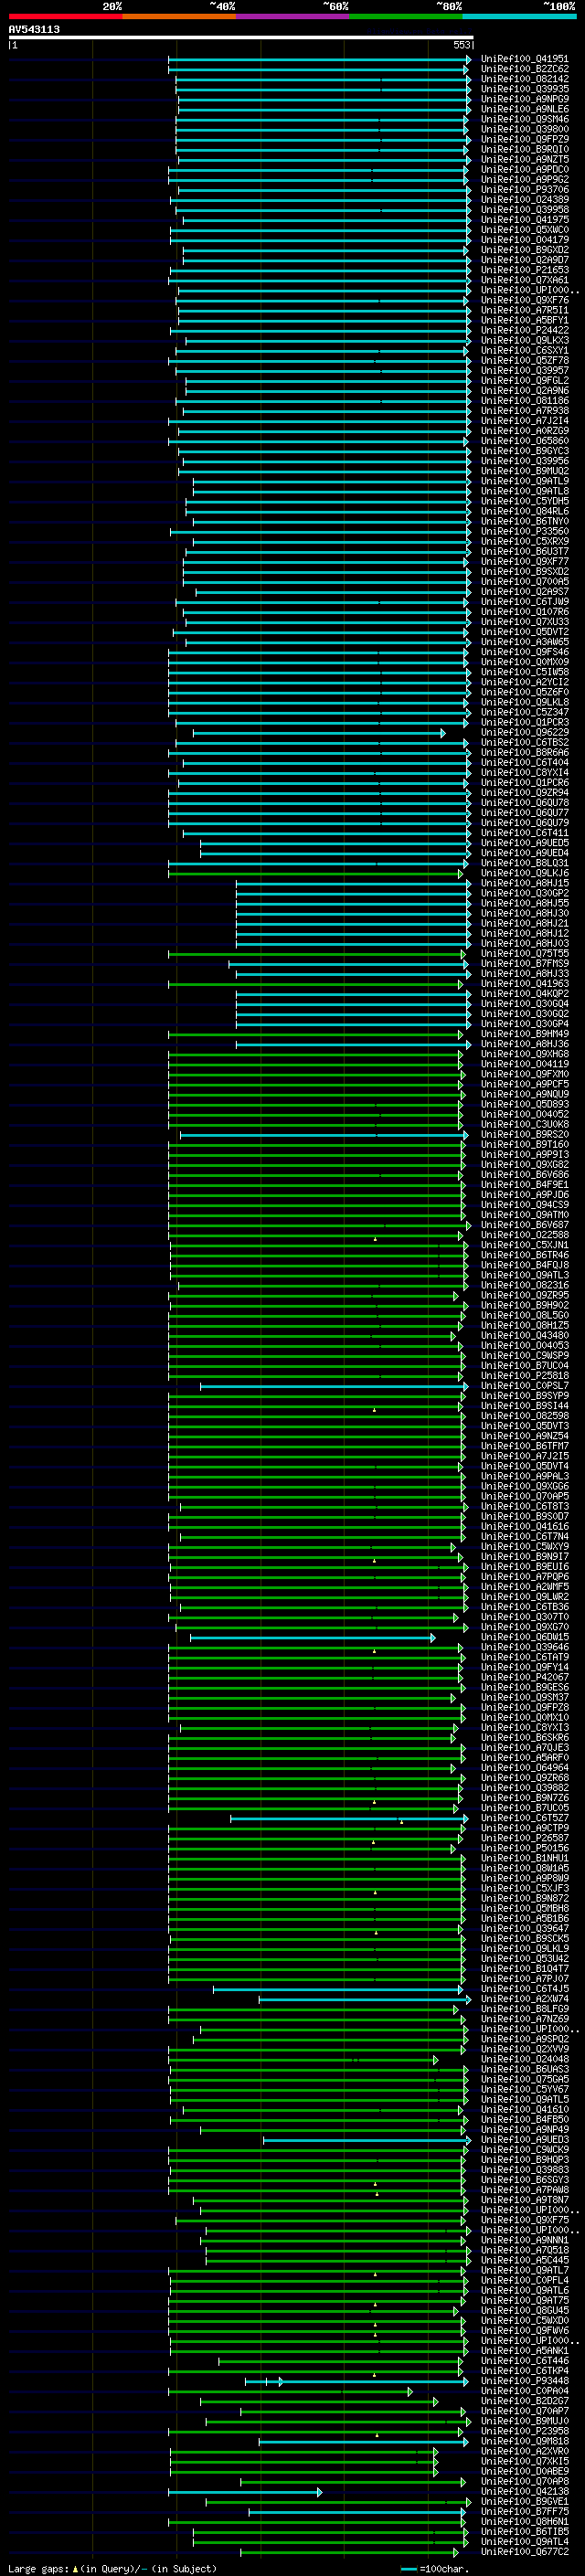Select the label UniRef100_C5XJN1
The height and width of the screenshot is (2576, 585).
[525, 1245]
